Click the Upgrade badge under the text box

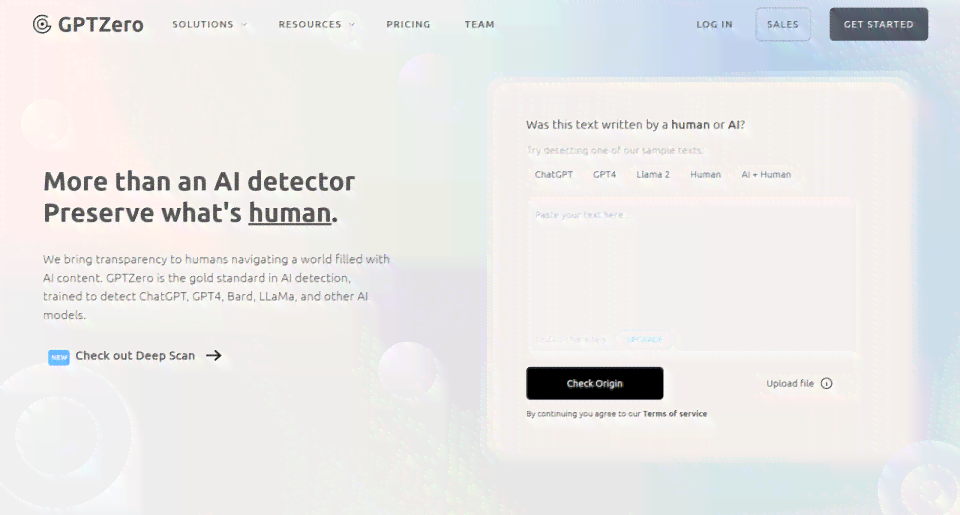644,339
